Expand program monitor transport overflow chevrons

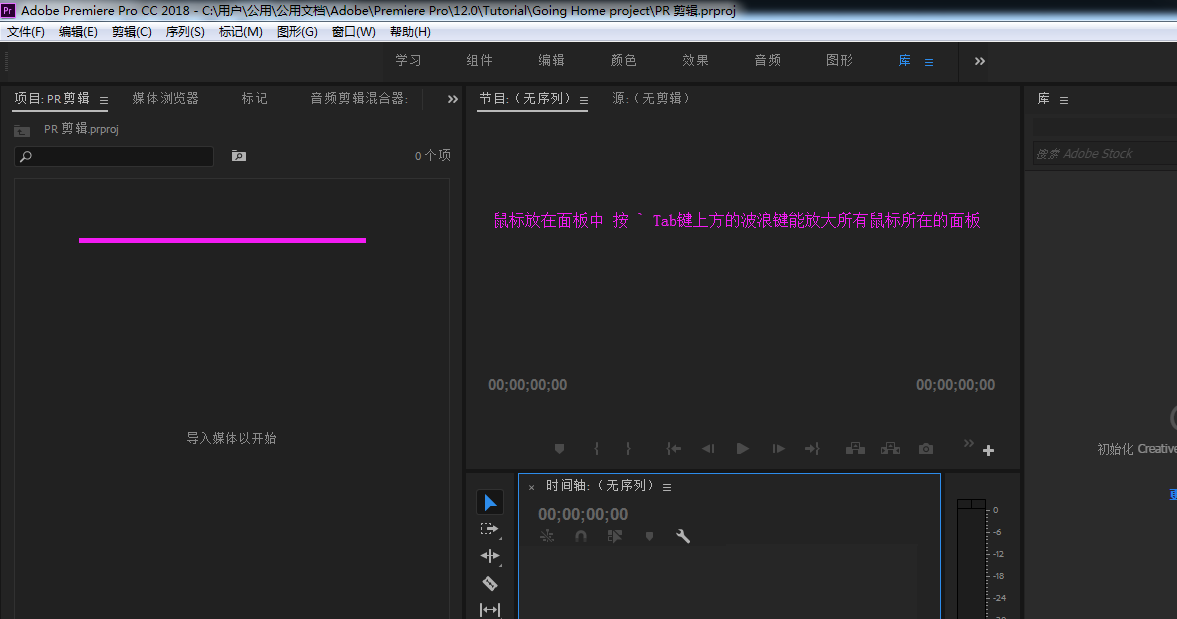[968, 443]
